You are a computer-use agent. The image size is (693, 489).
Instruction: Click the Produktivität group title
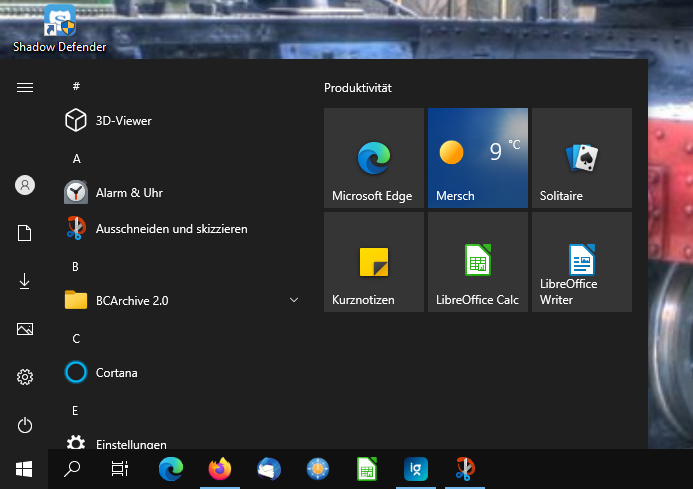point(358,88)
